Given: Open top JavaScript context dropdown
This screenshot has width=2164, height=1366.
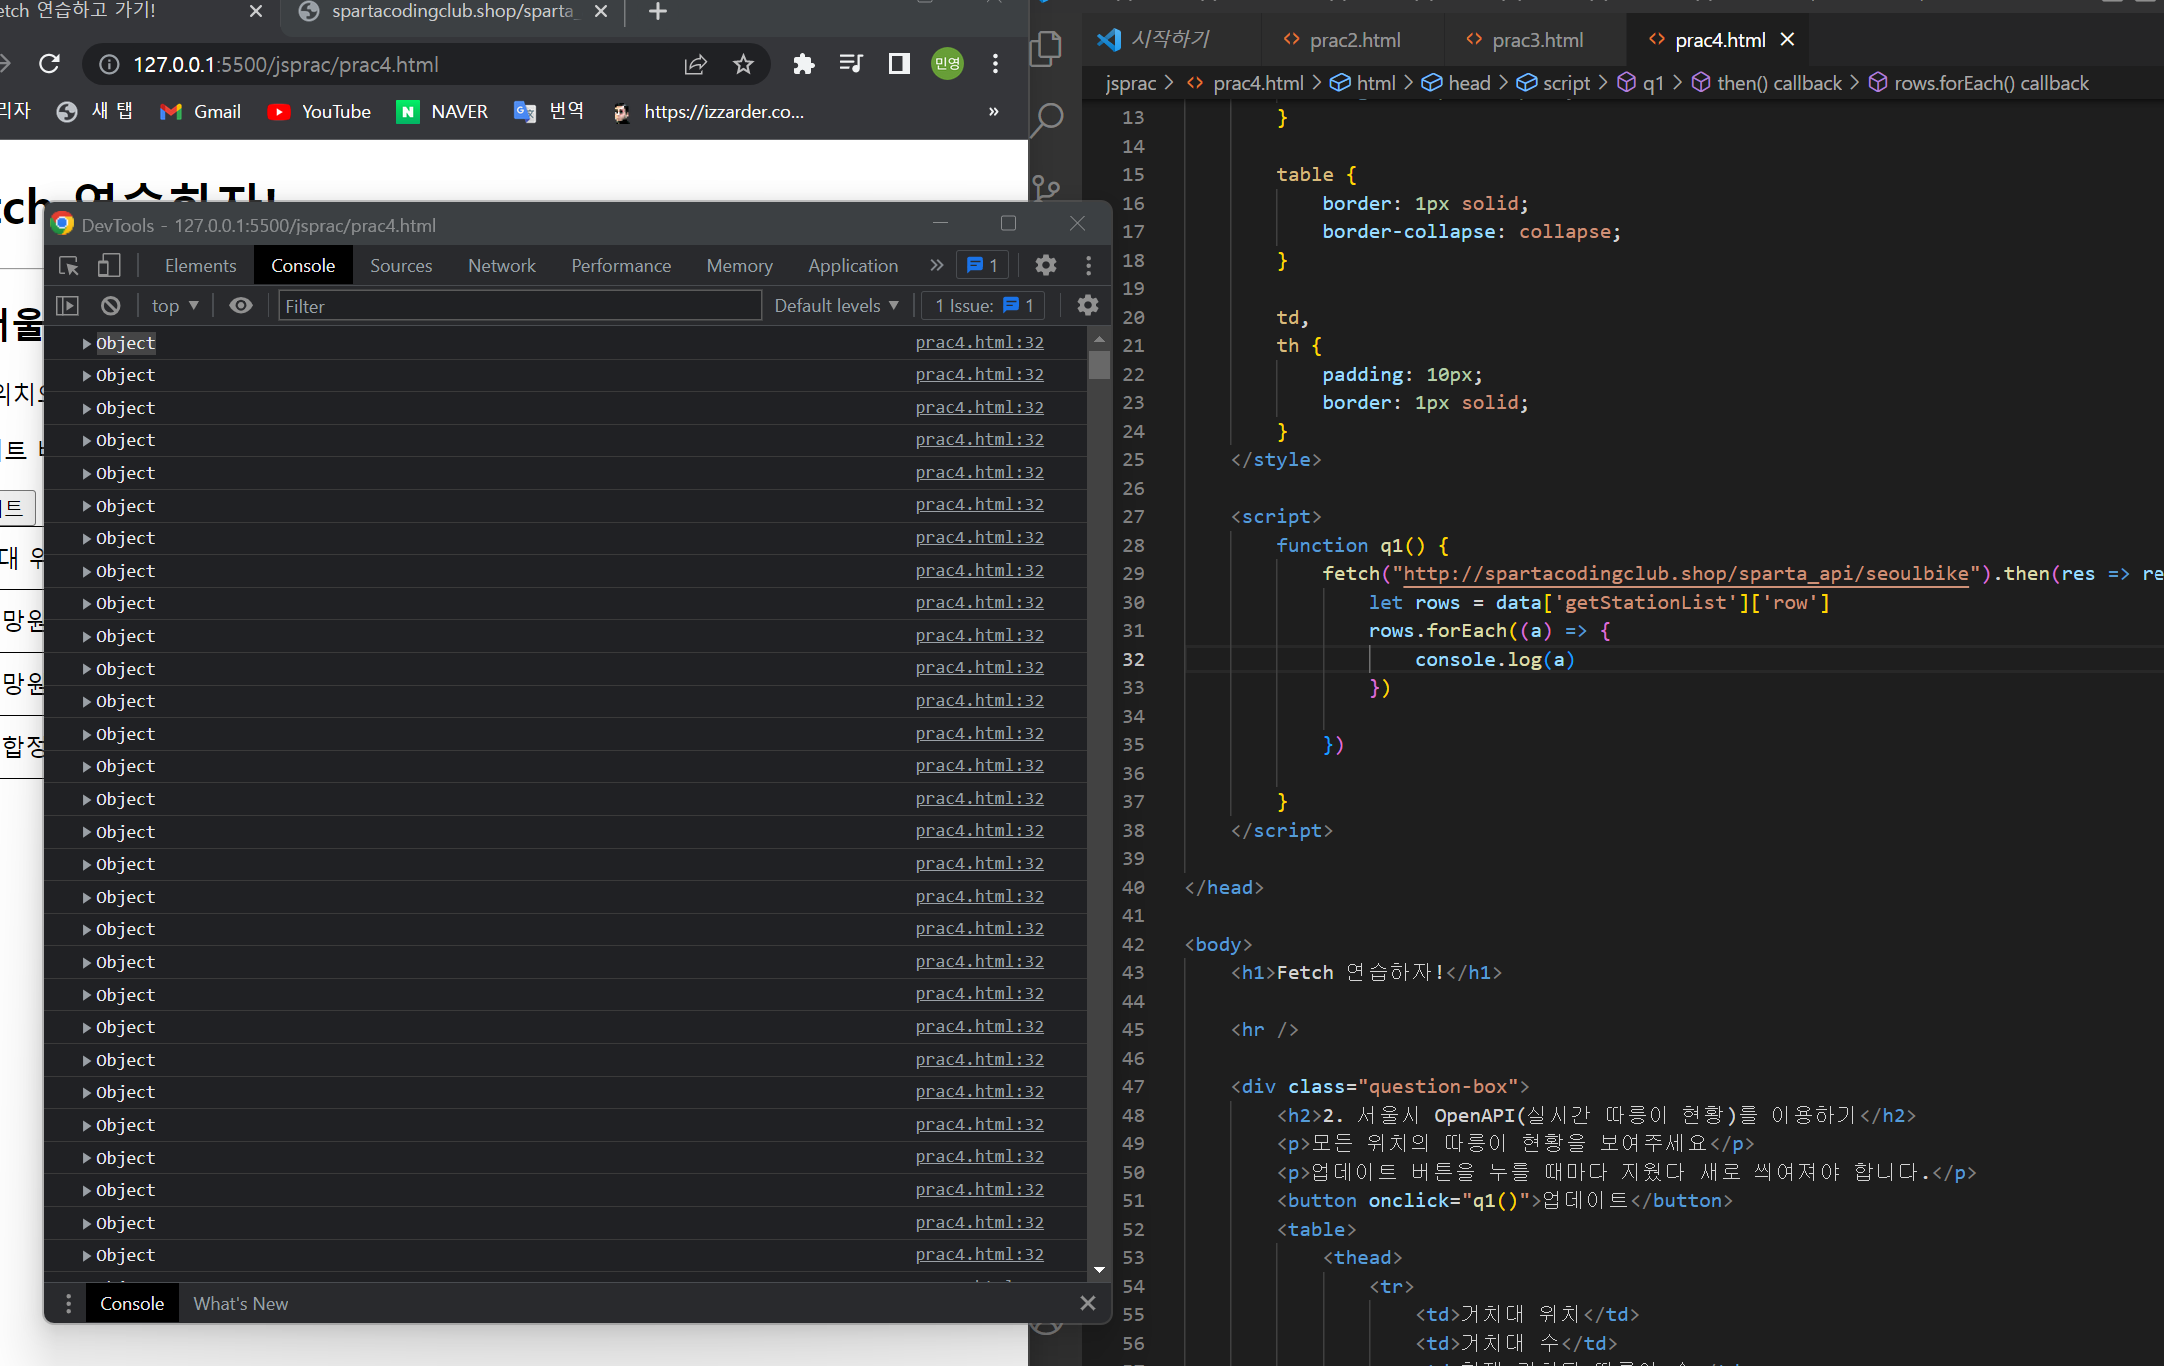Looking at the screenshot, I should [x=176, y=305].
